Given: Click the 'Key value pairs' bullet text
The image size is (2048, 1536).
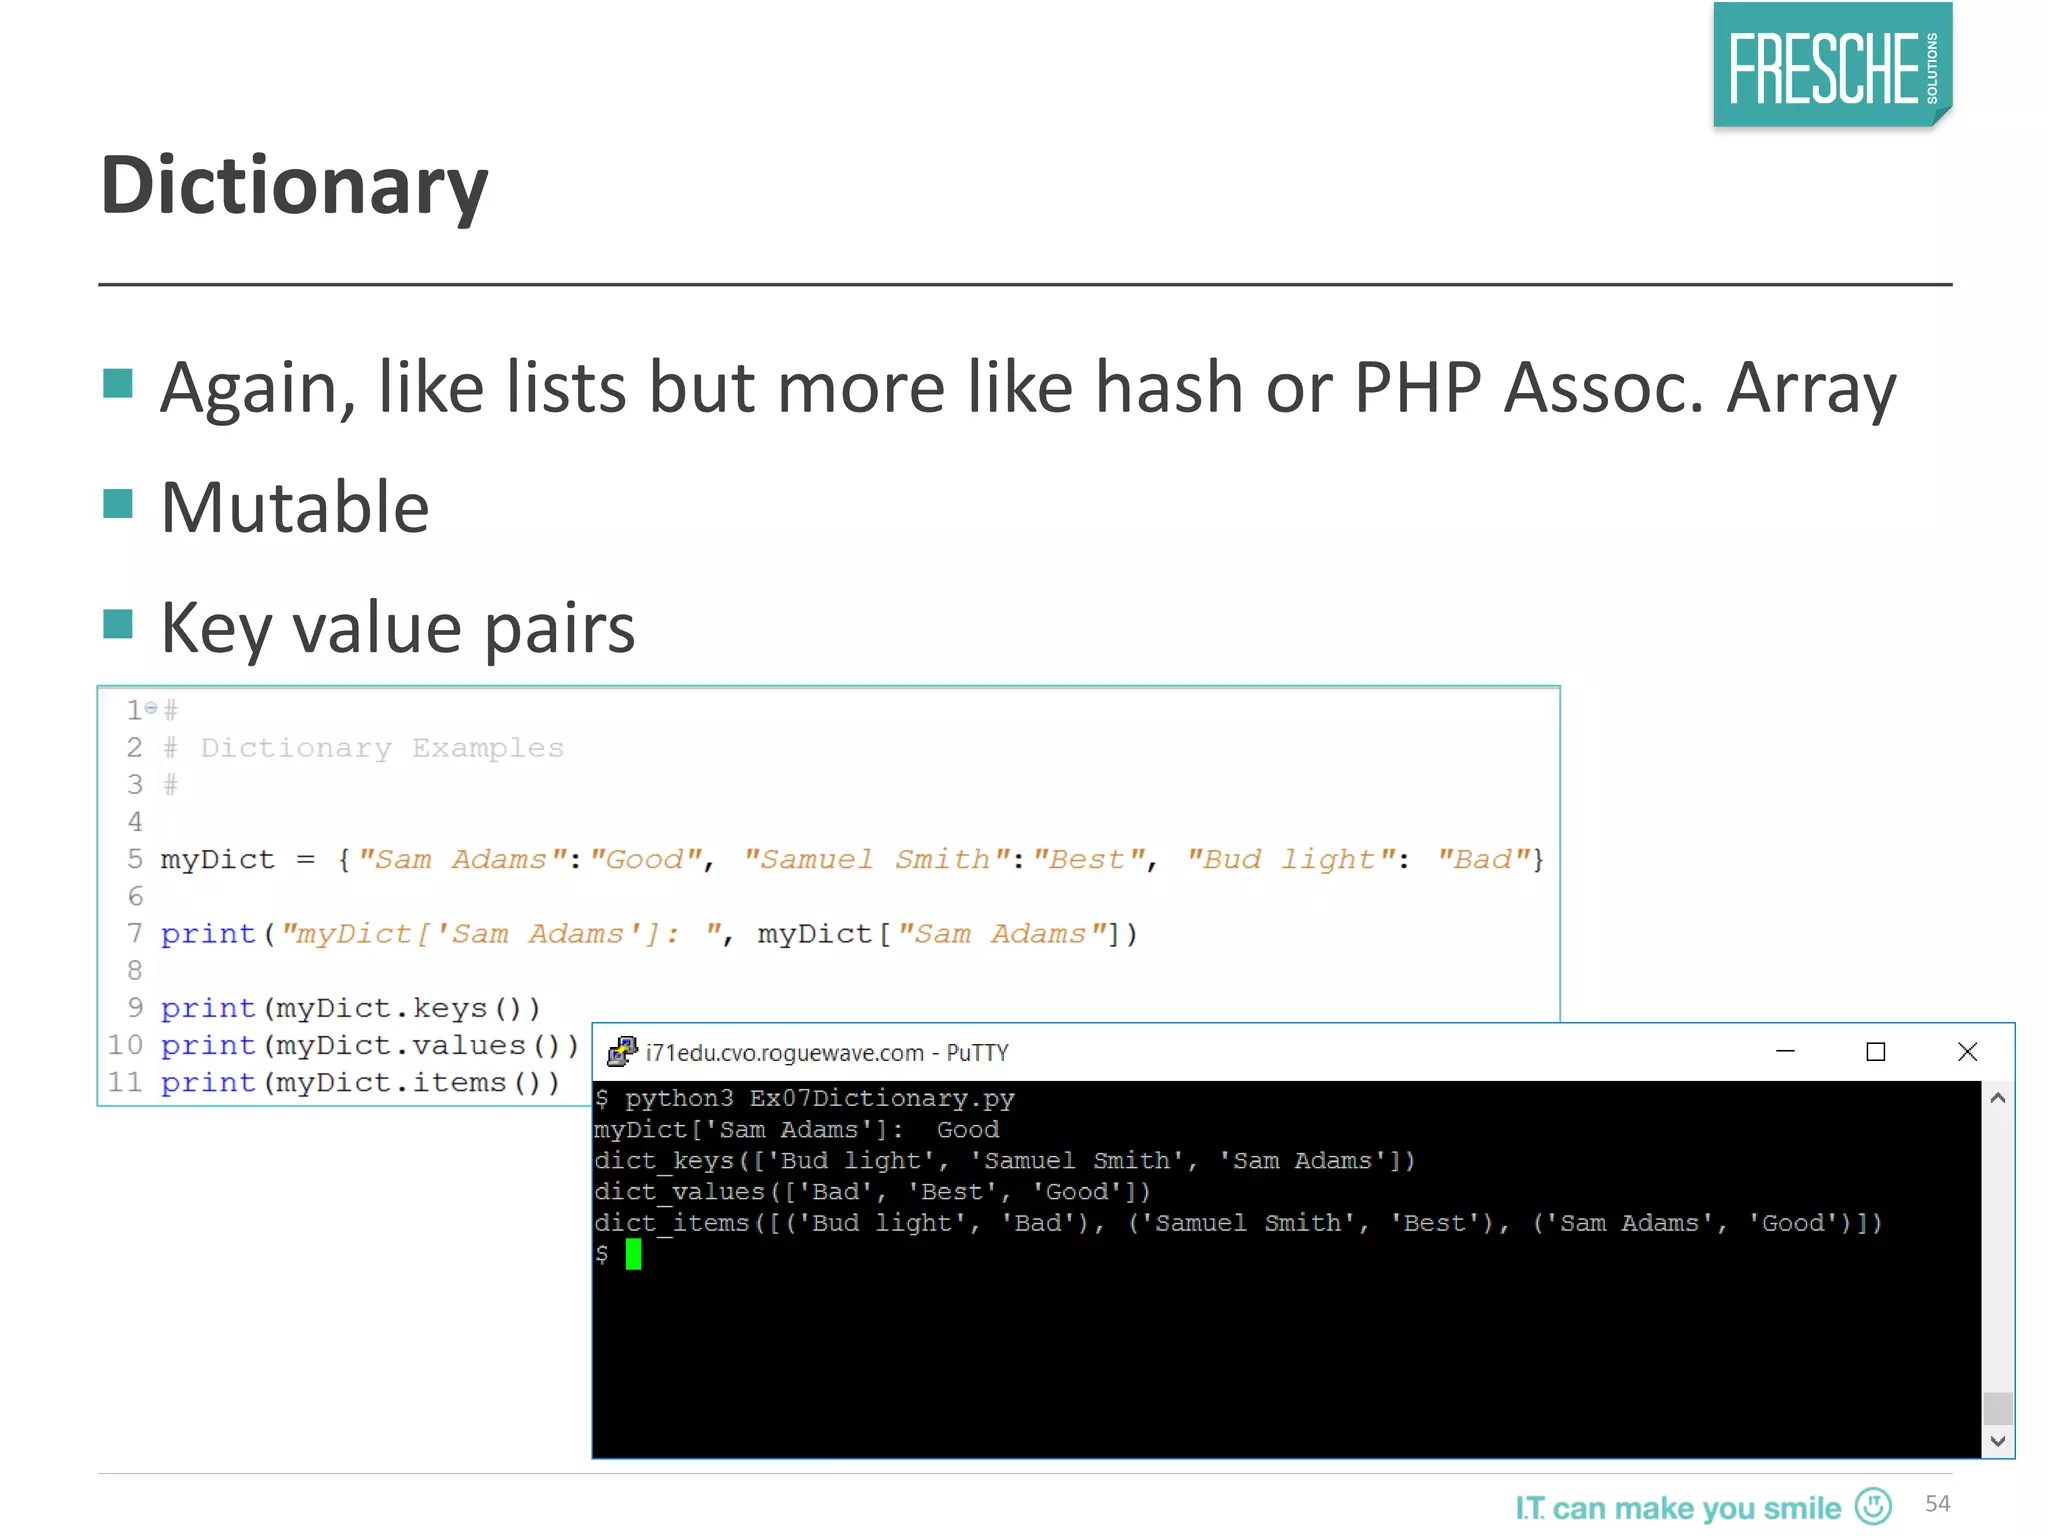Looking at the screenshot, I should coord(398,629).
